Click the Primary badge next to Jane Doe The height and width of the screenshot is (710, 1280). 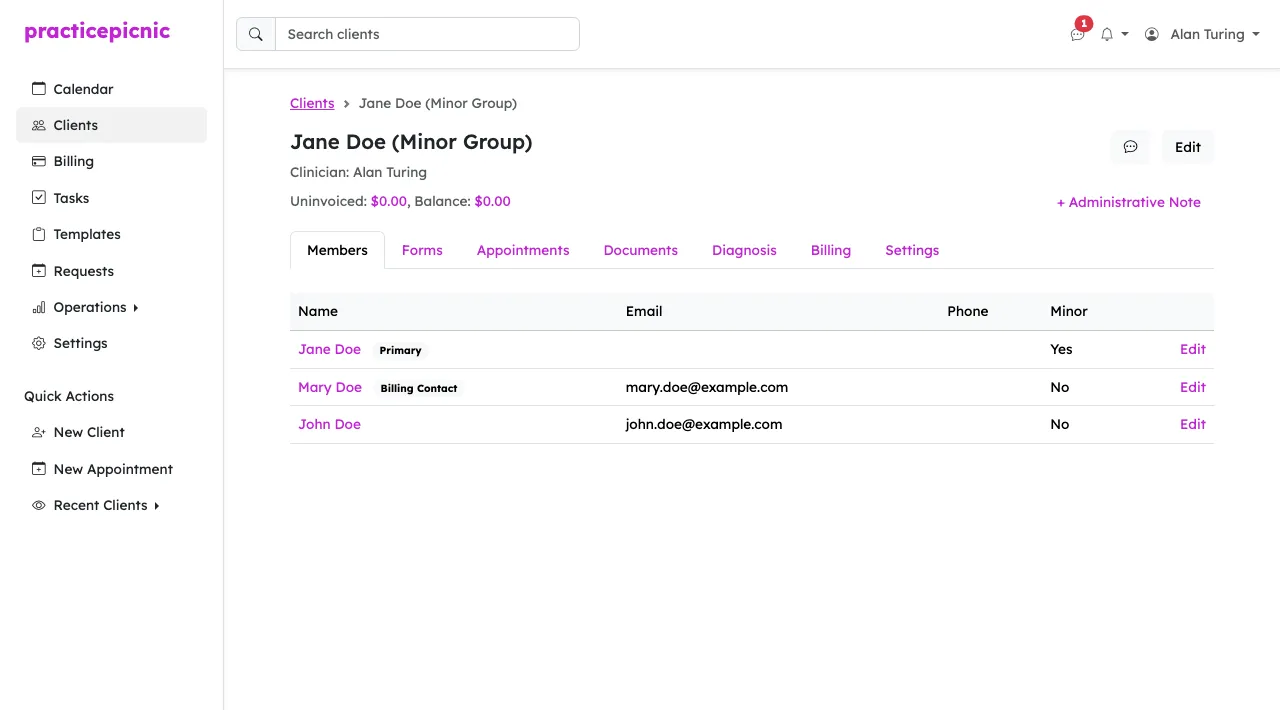[400, 350]
